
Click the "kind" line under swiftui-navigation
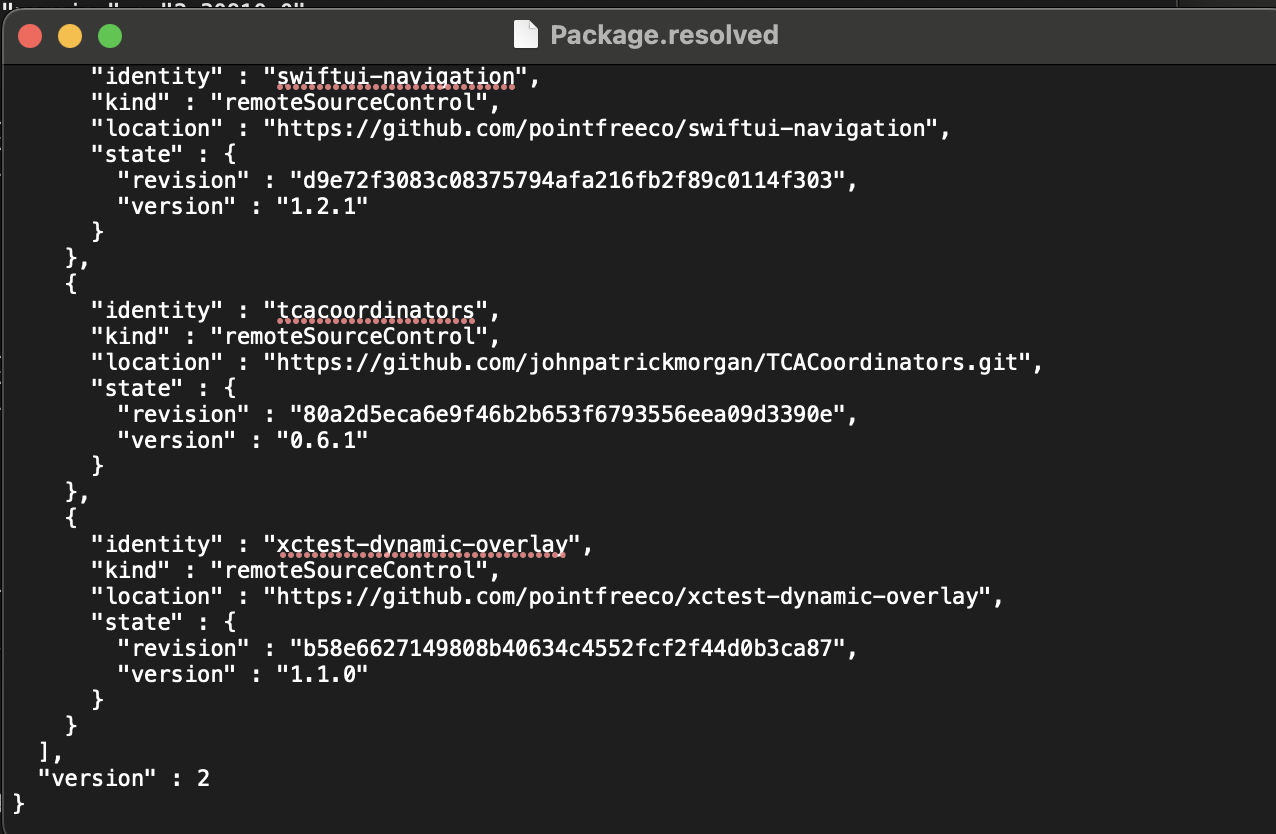tap(295, 102)
